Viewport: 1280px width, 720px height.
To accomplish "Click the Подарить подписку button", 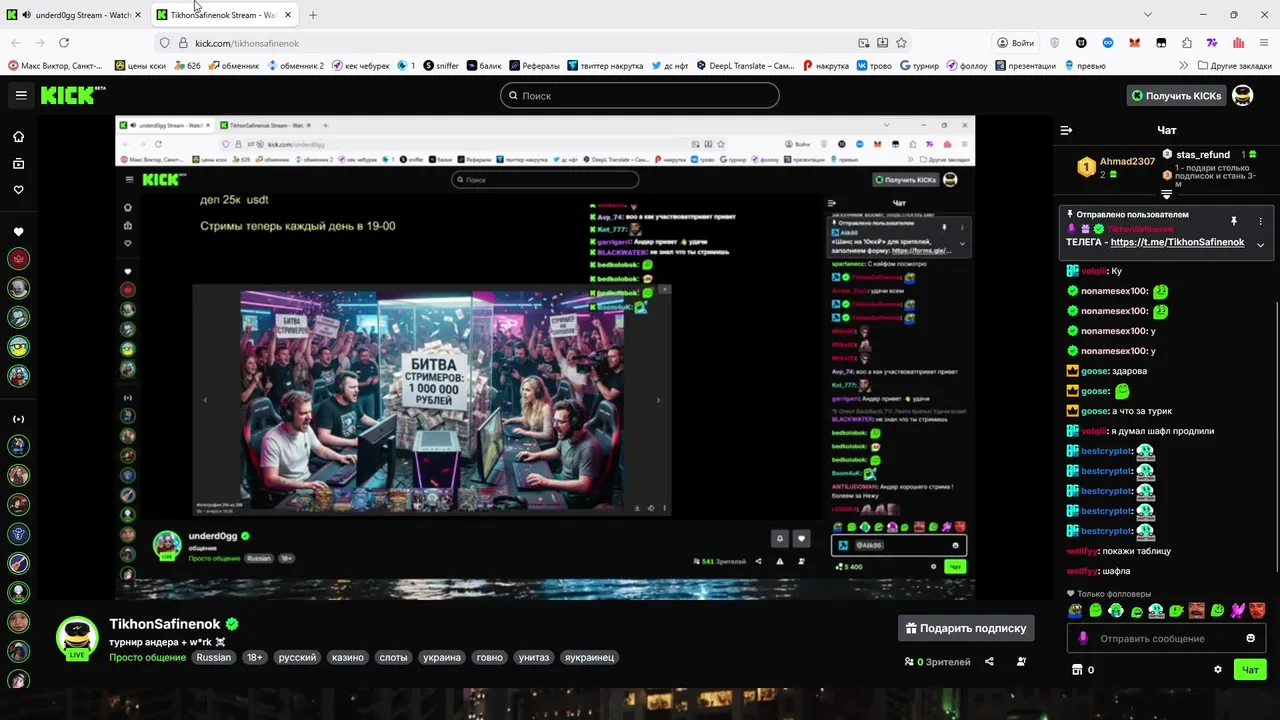I will tap(966, 628).
